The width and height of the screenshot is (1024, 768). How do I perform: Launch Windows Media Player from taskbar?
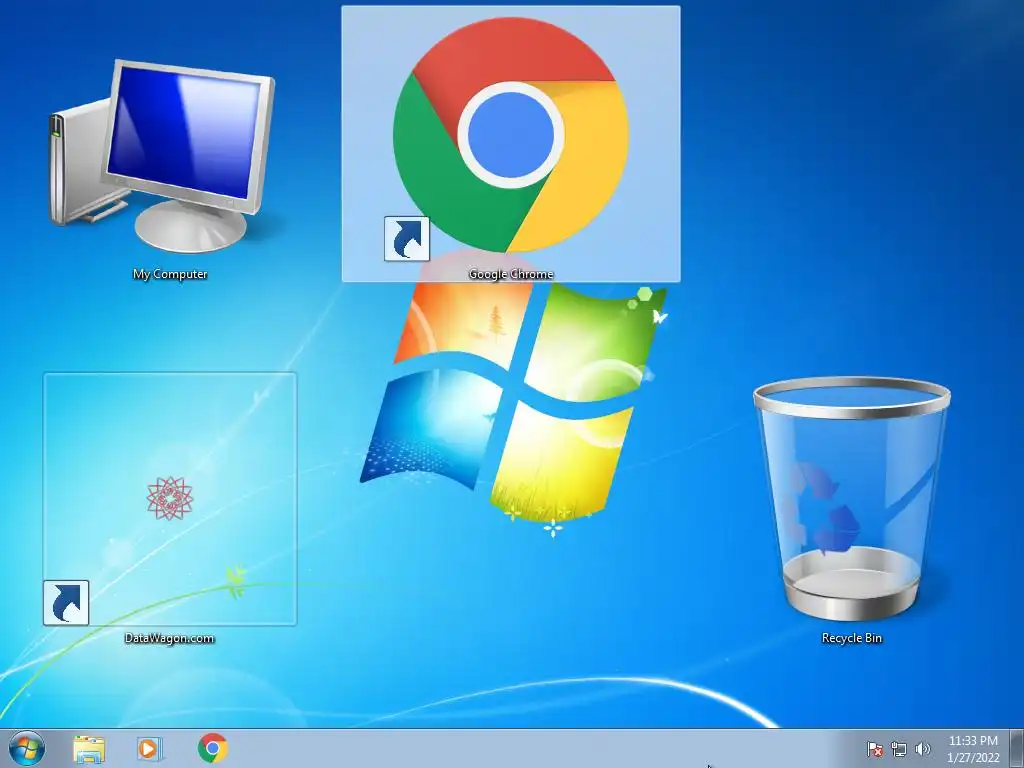click(x=150, y=748)
